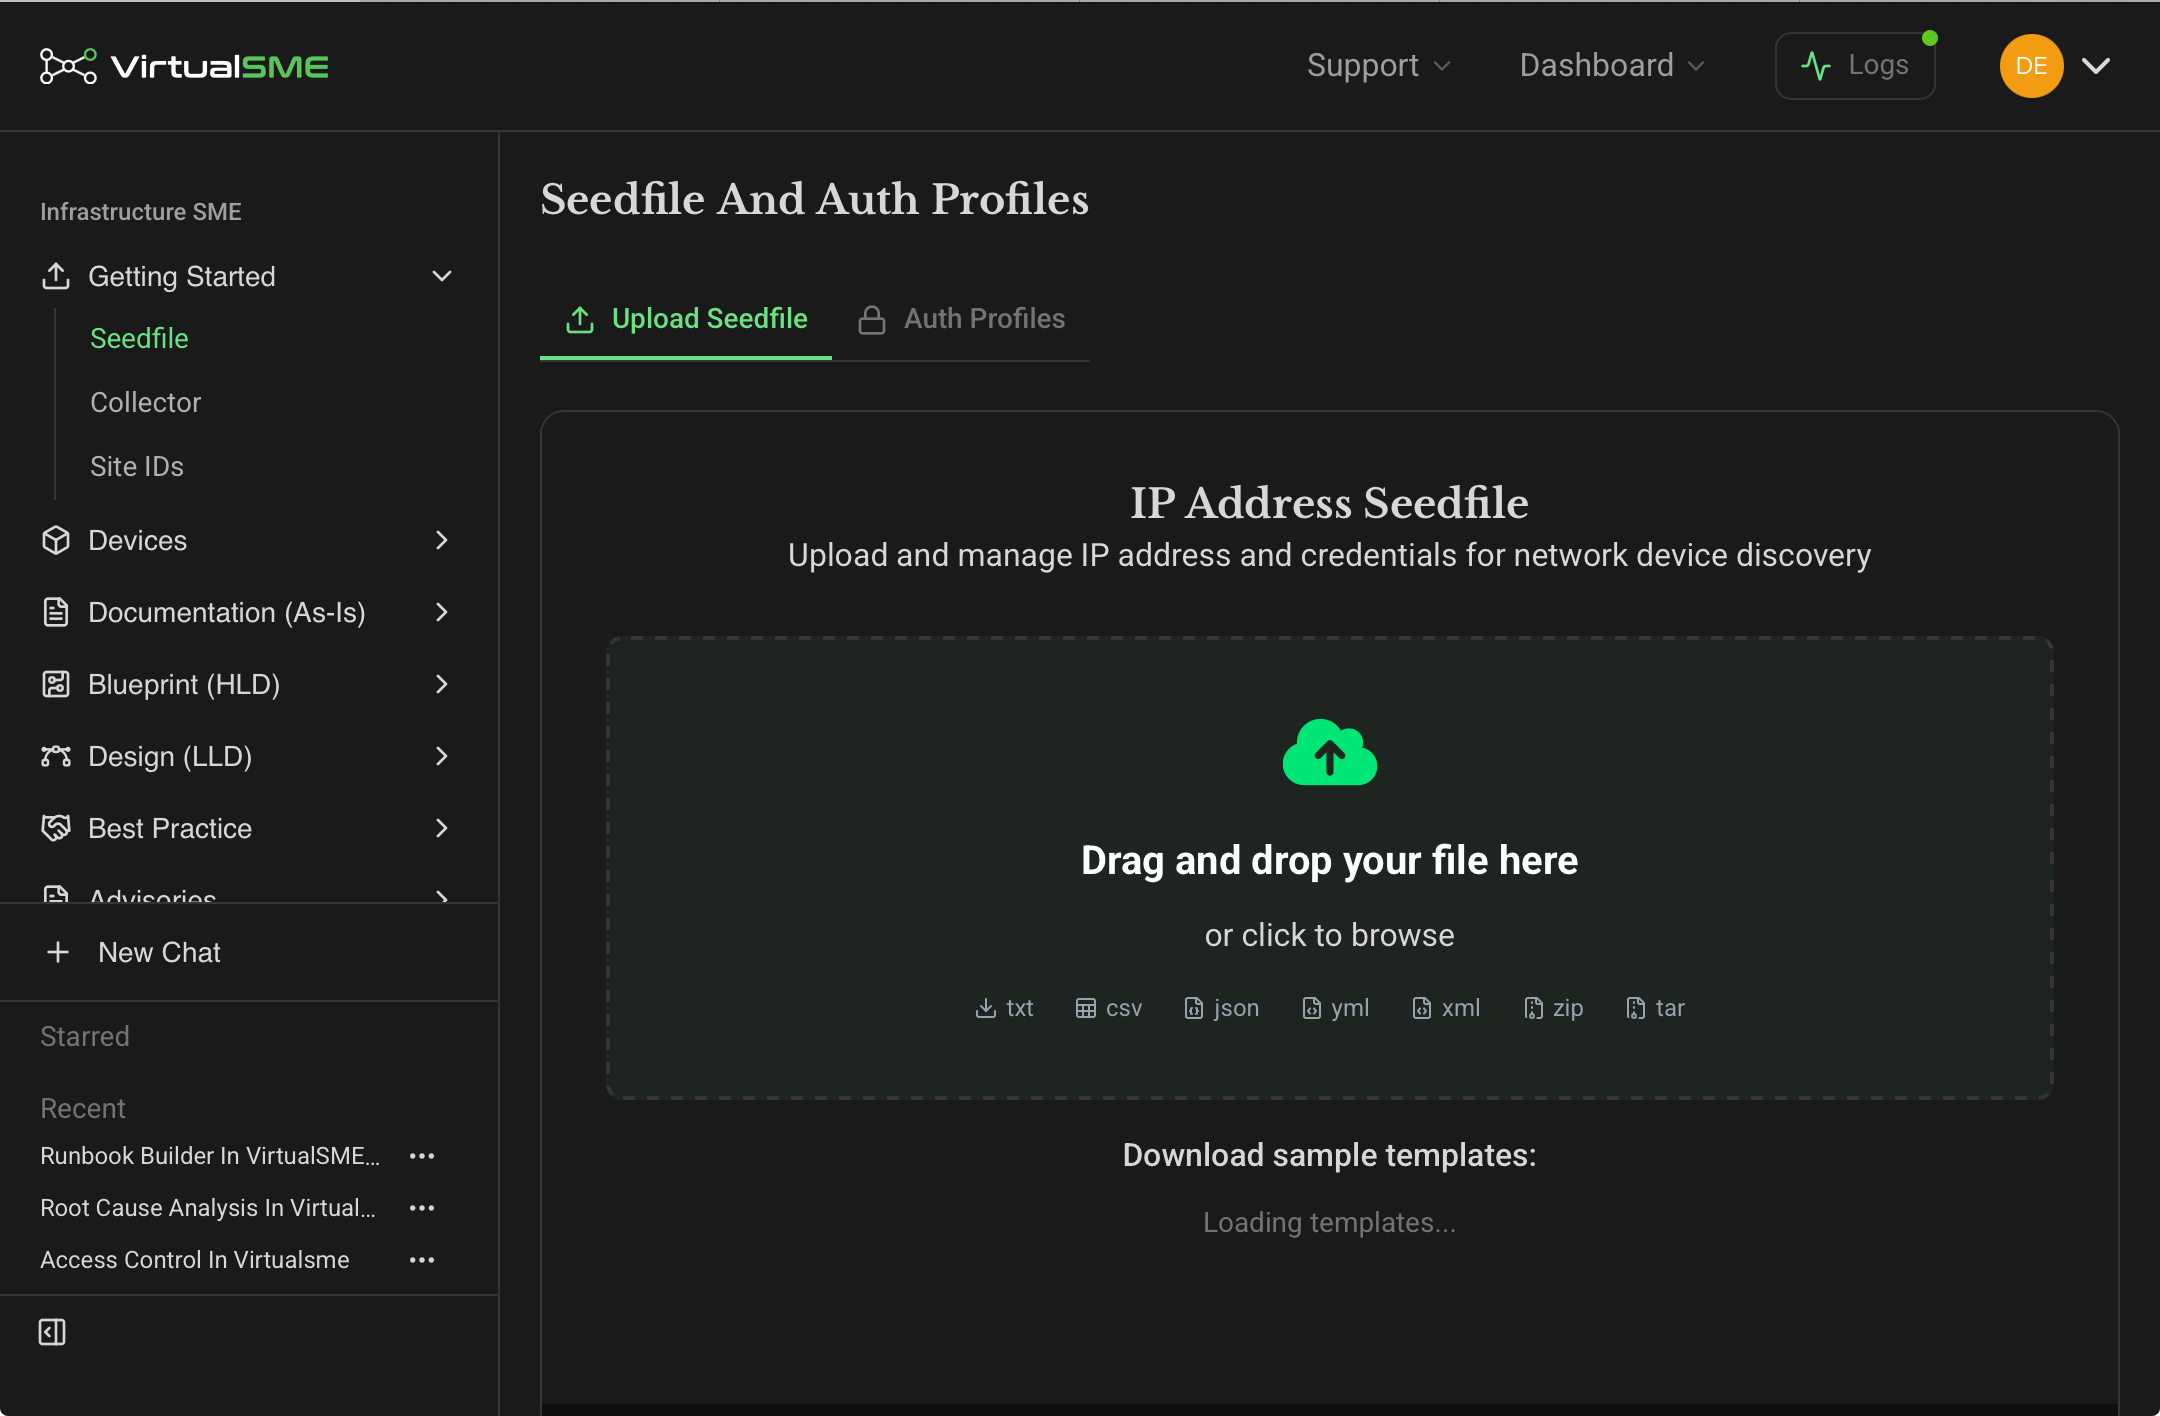2160x1416 pixels.
Task: Open the Support menu
Action: tap(1378, 66)
